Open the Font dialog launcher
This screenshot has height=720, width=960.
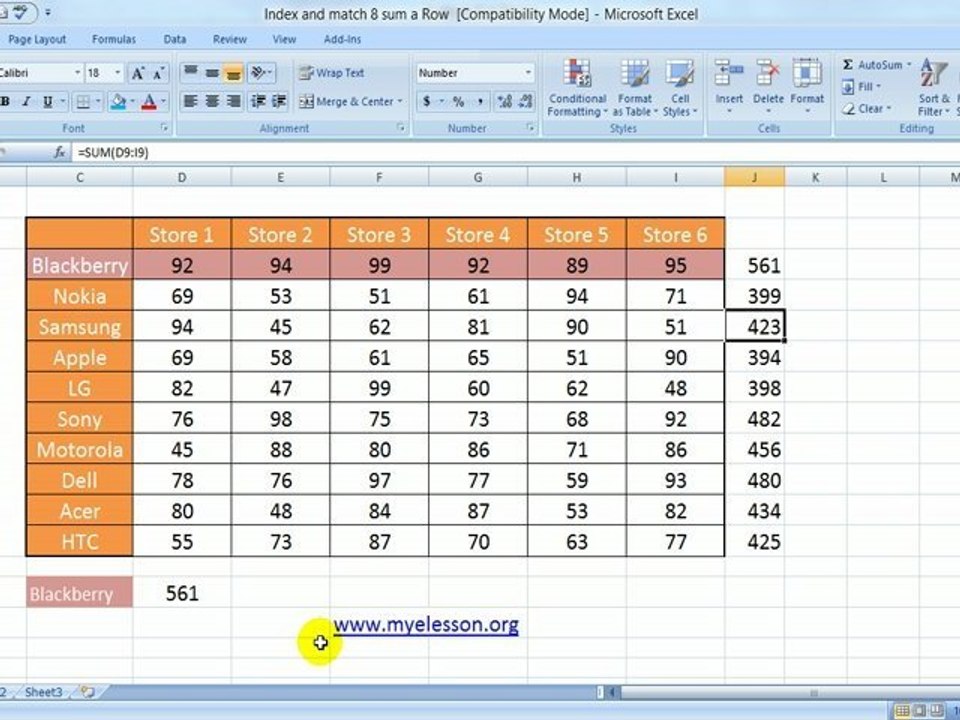(164, 127)
